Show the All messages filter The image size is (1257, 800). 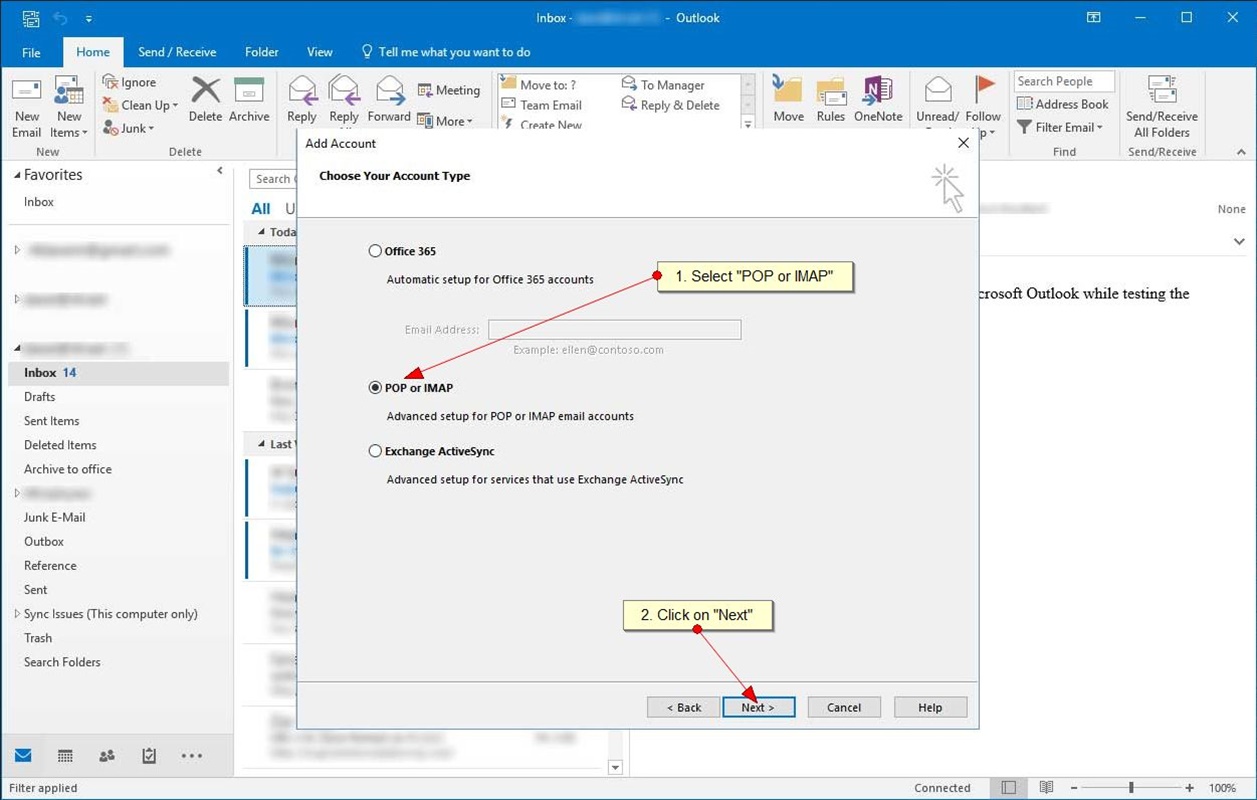tap(261, 209)
